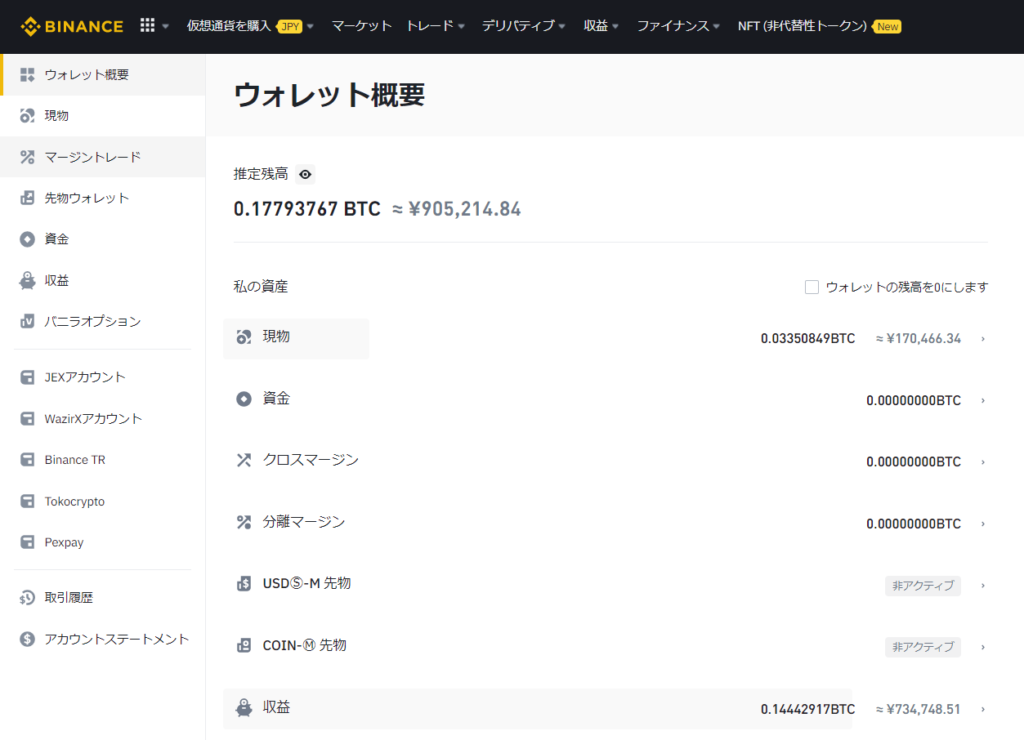
Task: Check the ウォレットの残高を0にします checkbox
Action: 812,287
